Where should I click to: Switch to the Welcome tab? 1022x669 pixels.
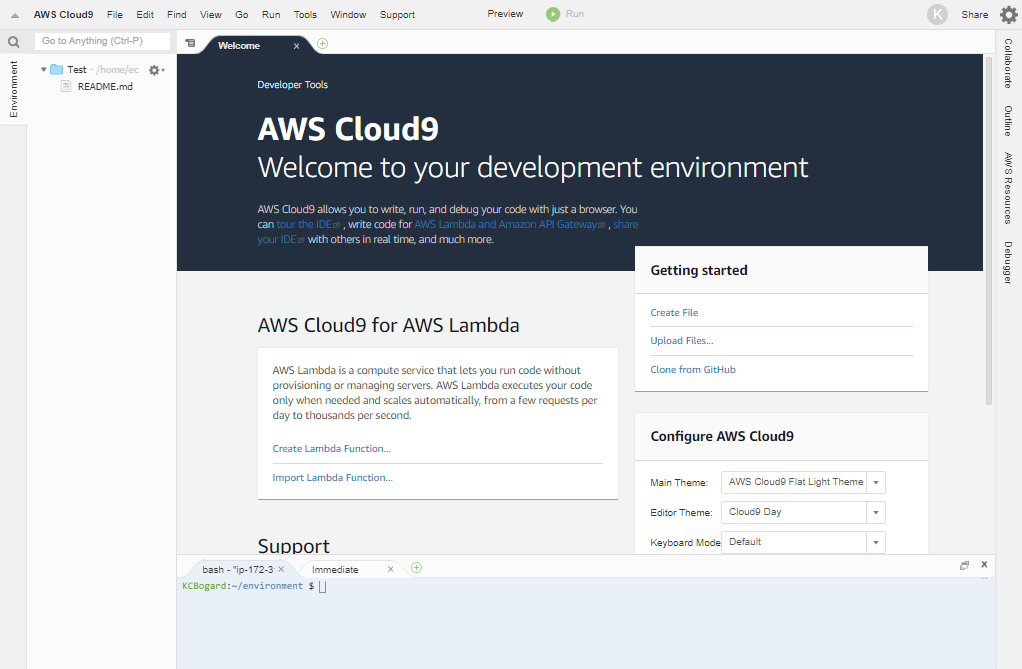pyautogui.click(x=239, y=46)
